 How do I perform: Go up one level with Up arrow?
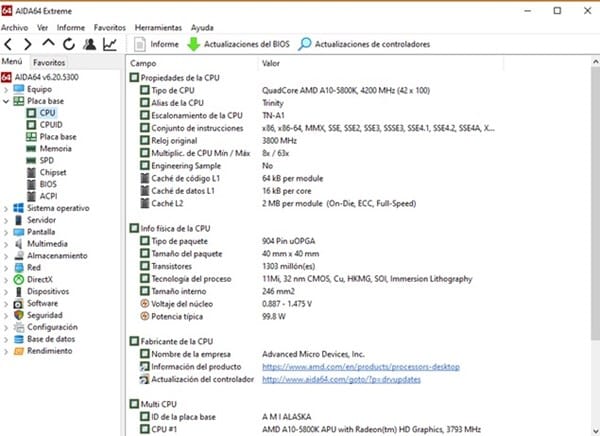pos(48,43)
